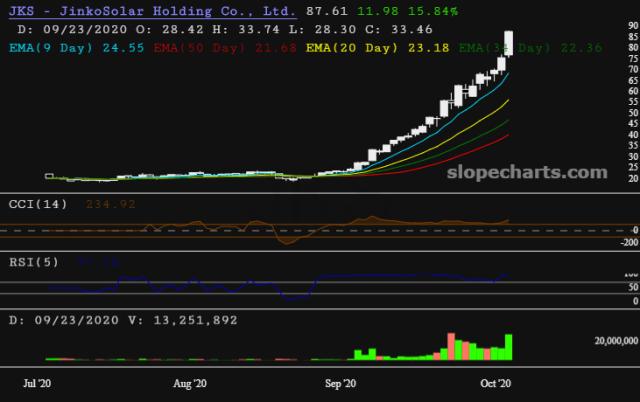Click the Sep '20 date axis label

(342, 383)
